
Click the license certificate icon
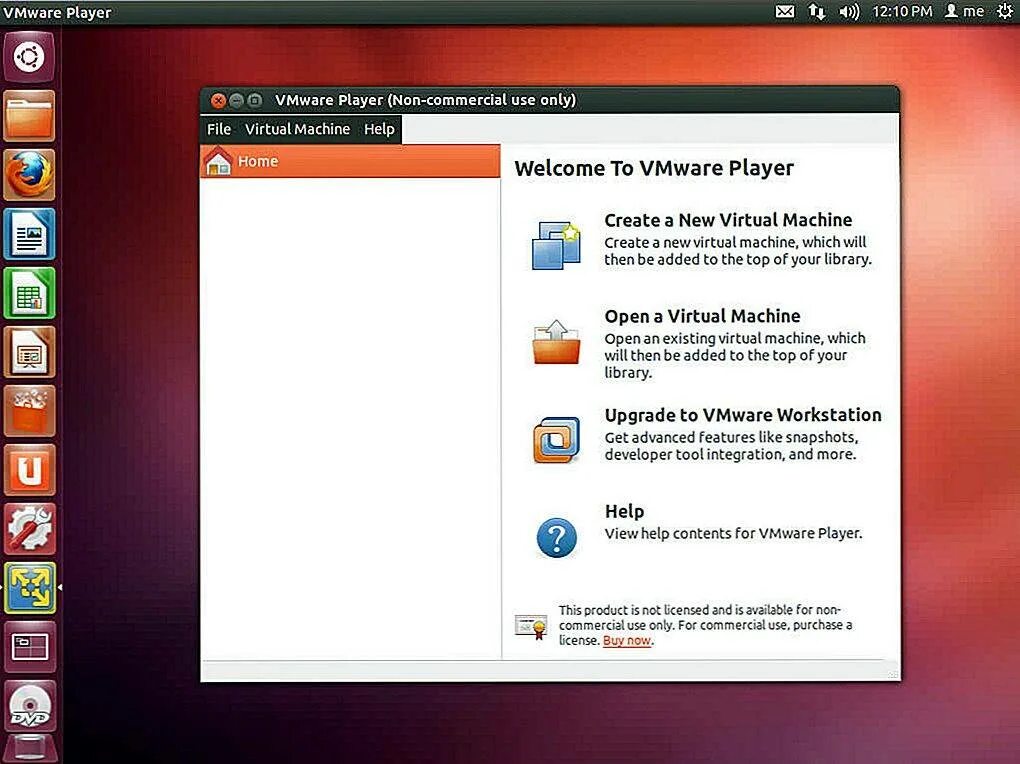click(531, 626)
